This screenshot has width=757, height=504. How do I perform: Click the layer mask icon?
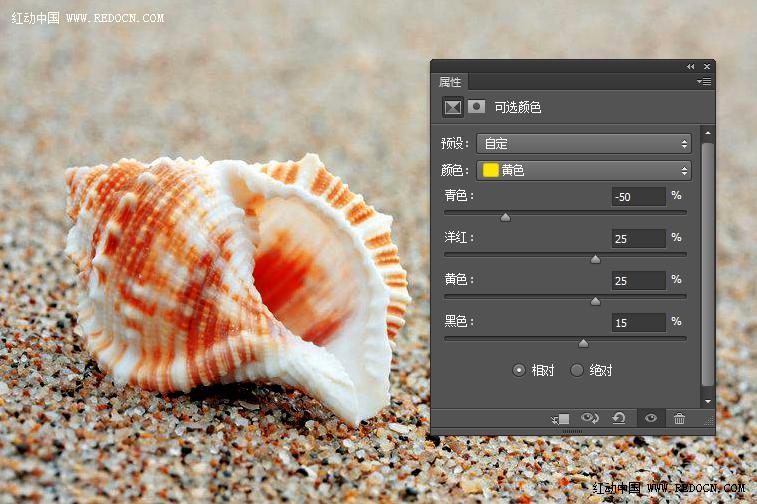477,106
